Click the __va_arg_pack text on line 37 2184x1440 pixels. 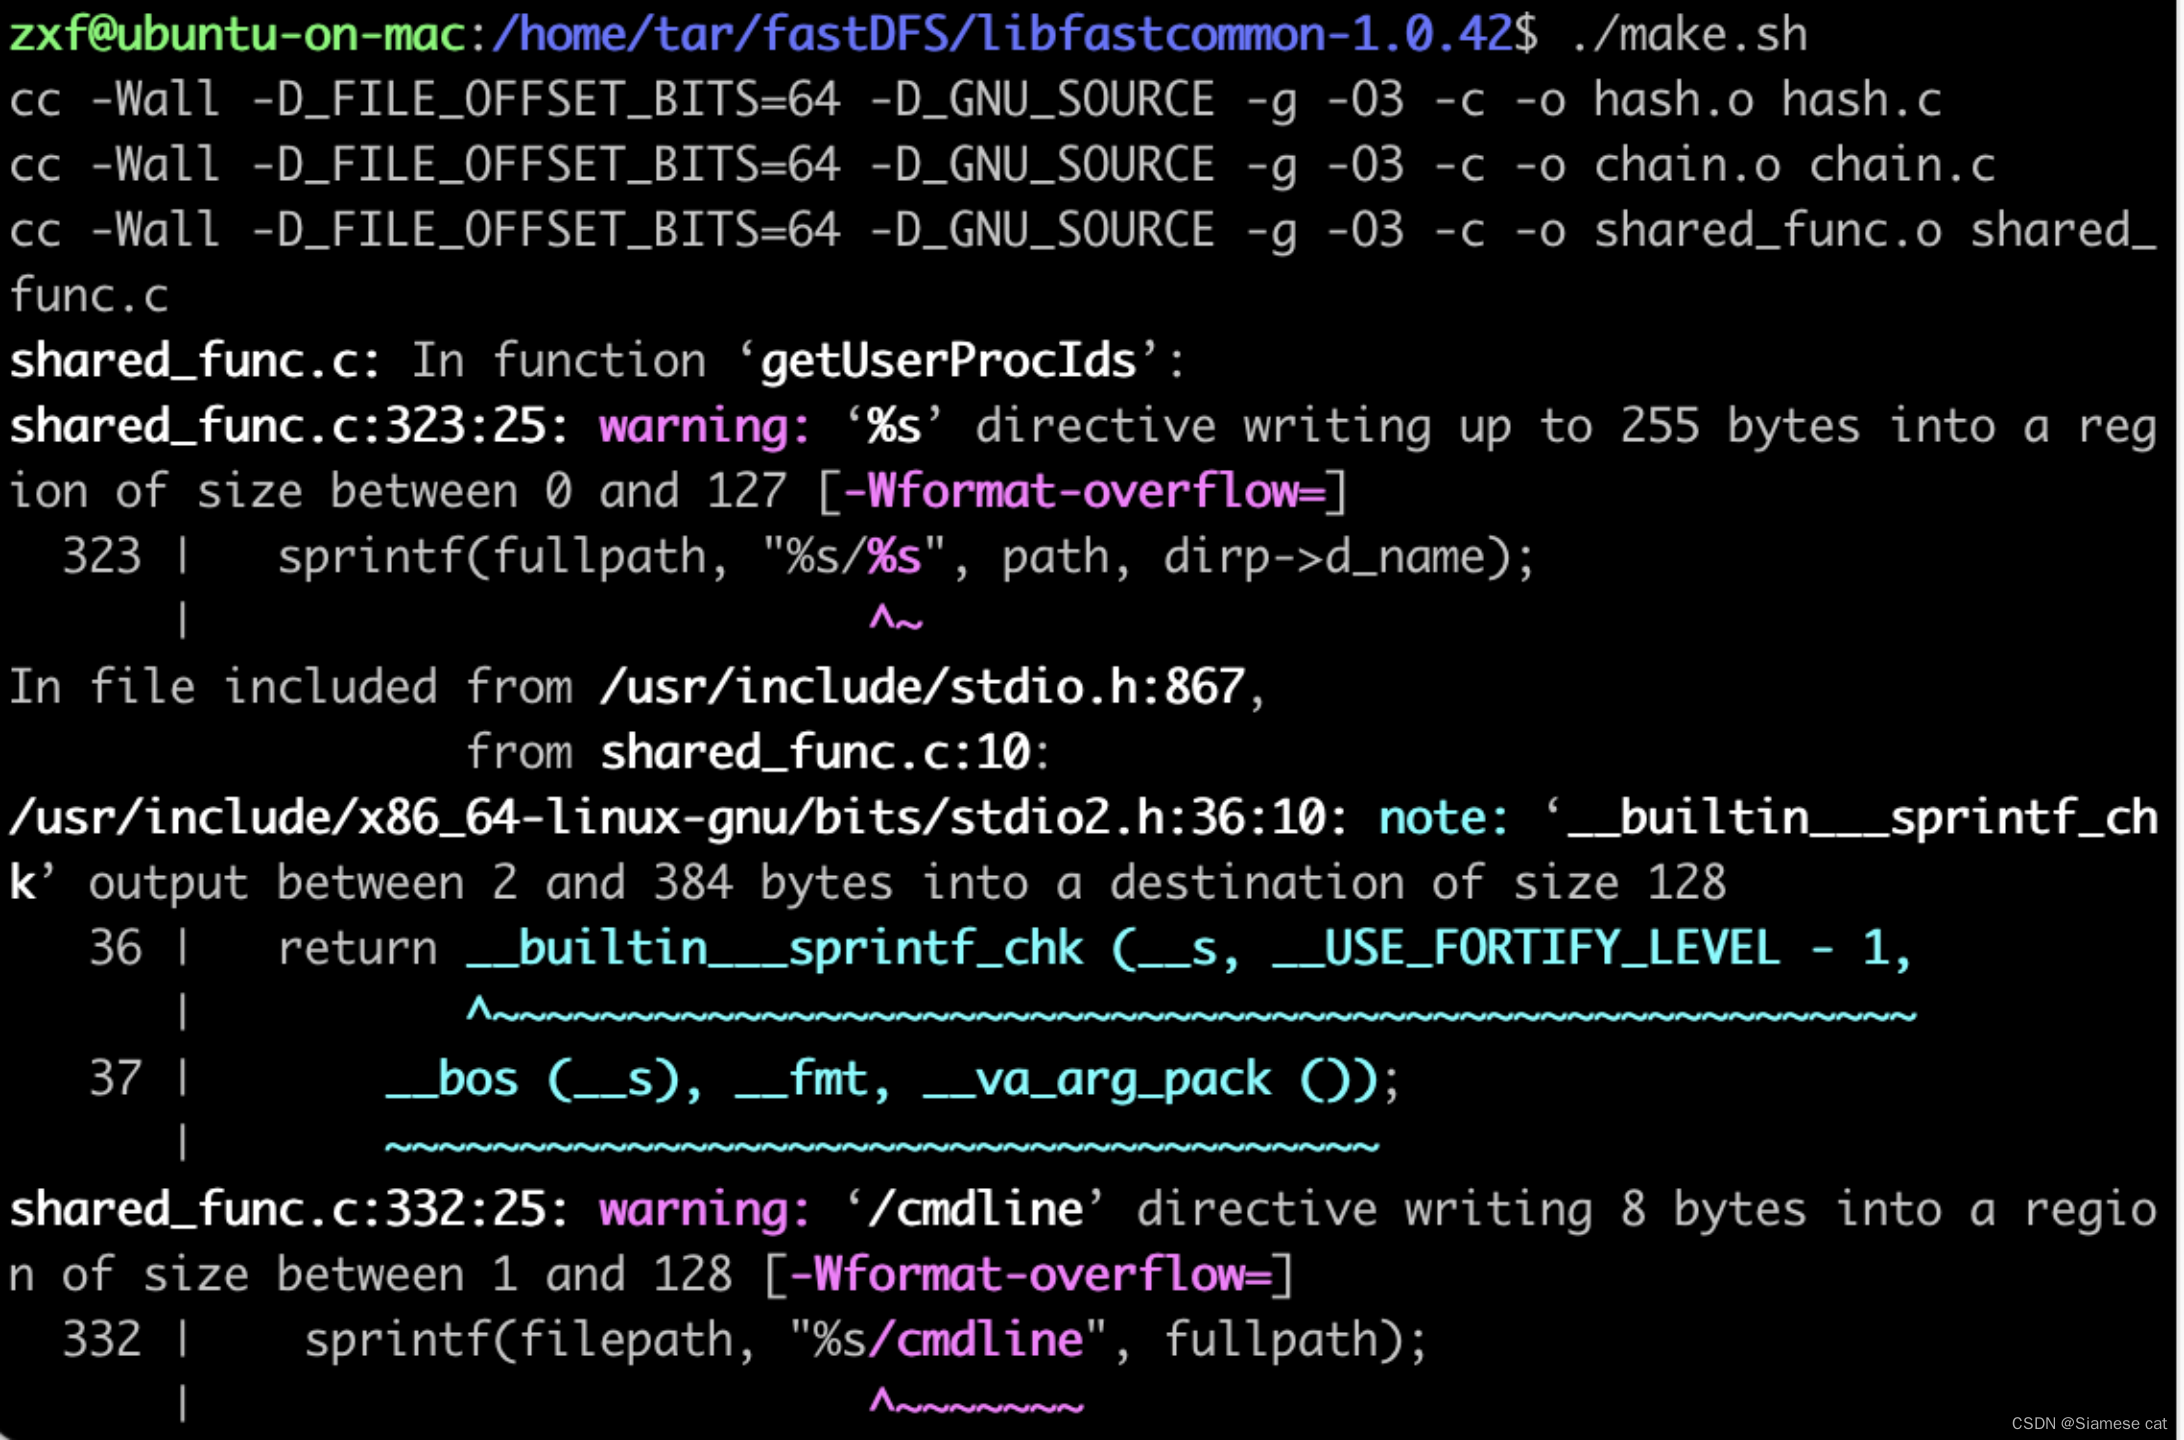(1097, 1079)
